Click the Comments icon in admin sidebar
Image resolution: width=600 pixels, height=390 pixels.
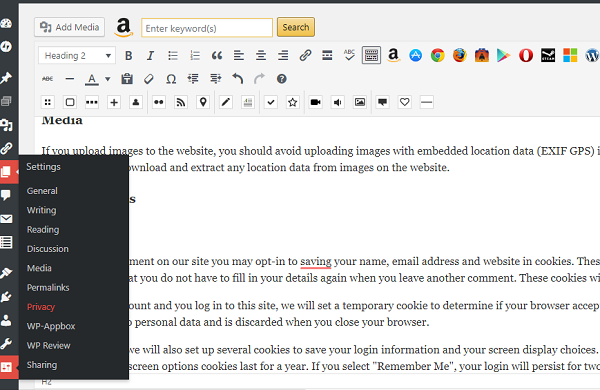(6, 195)
